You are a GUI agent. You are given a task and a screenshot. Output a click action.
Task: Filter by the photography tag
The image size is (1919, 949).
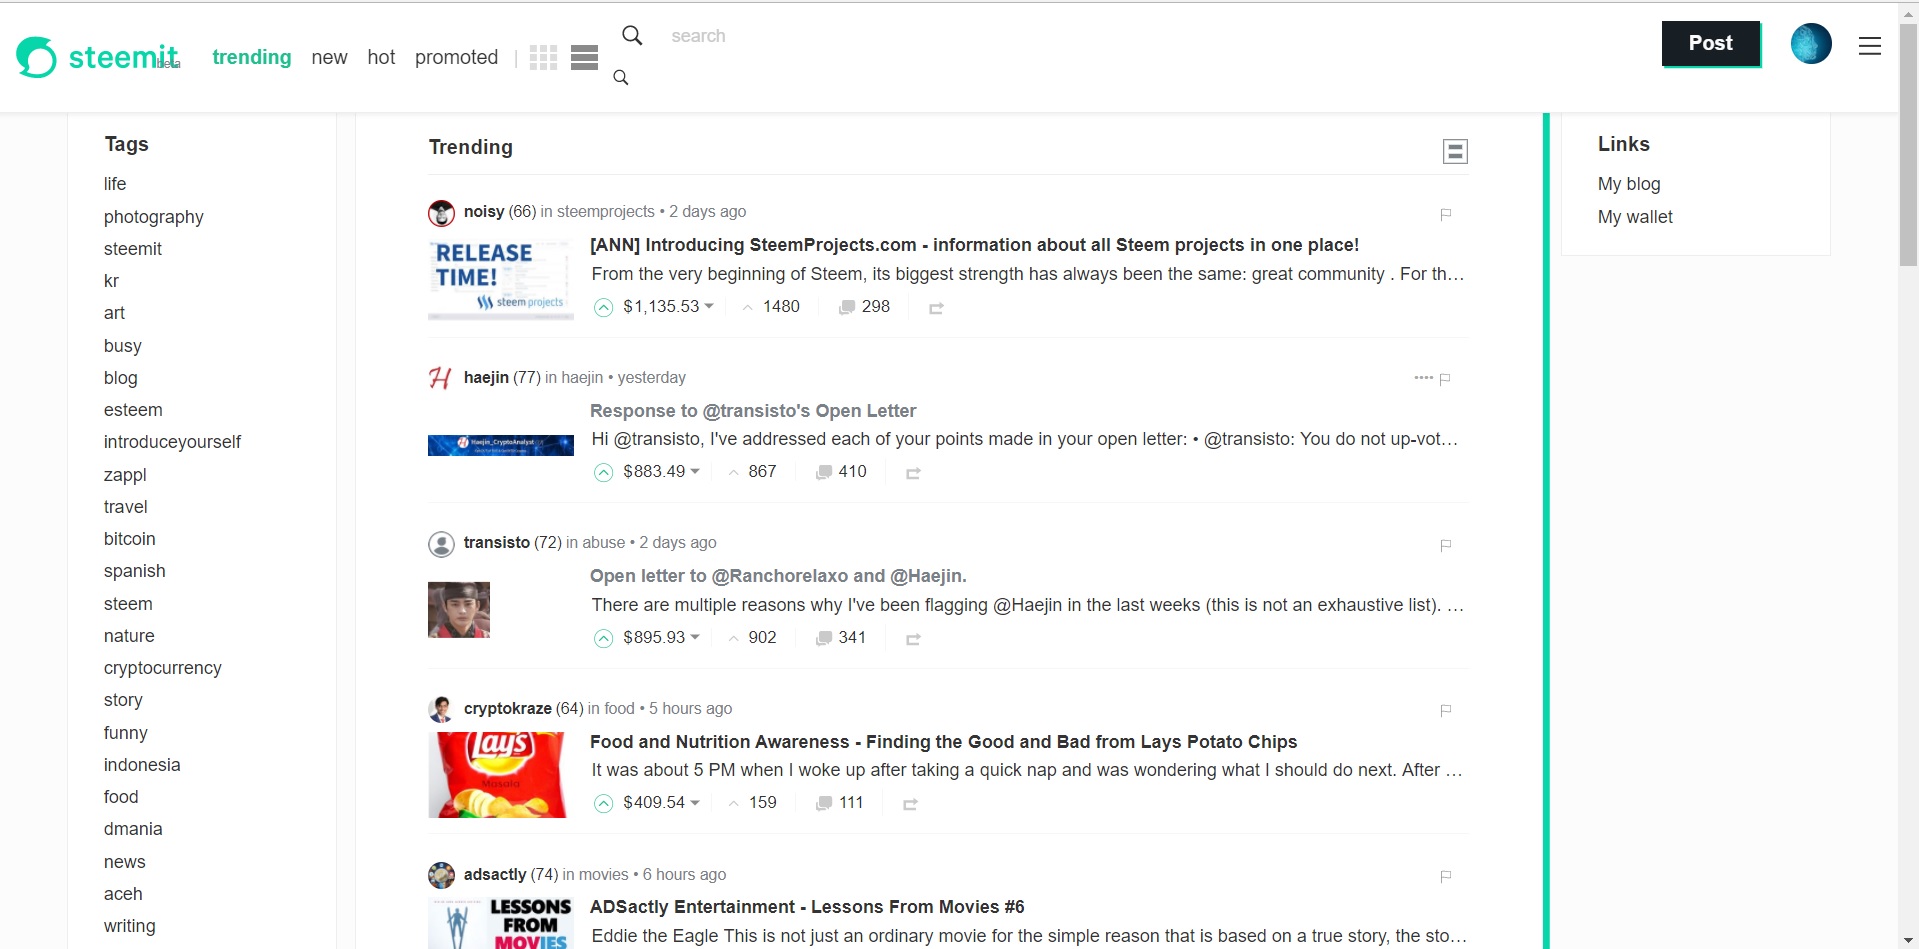[153, 217]
